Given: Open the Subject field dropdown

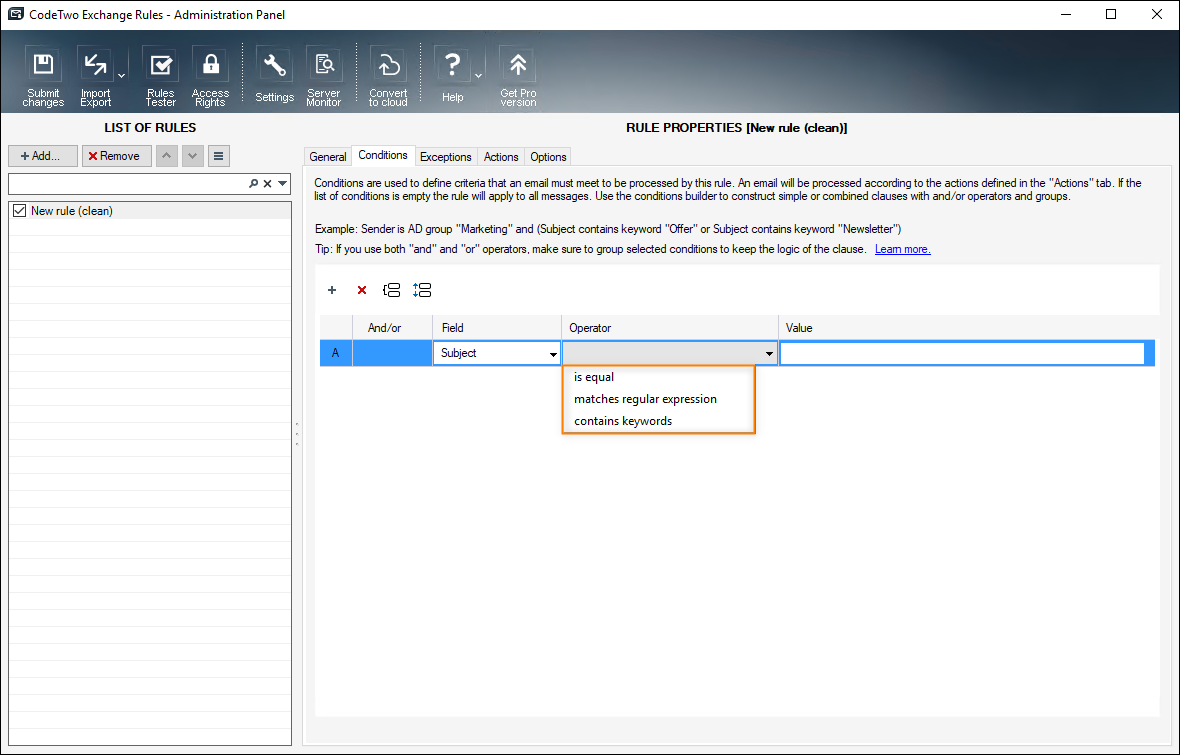Looking at the screenshot, I should pyautogui.click(x=553, y=354).
